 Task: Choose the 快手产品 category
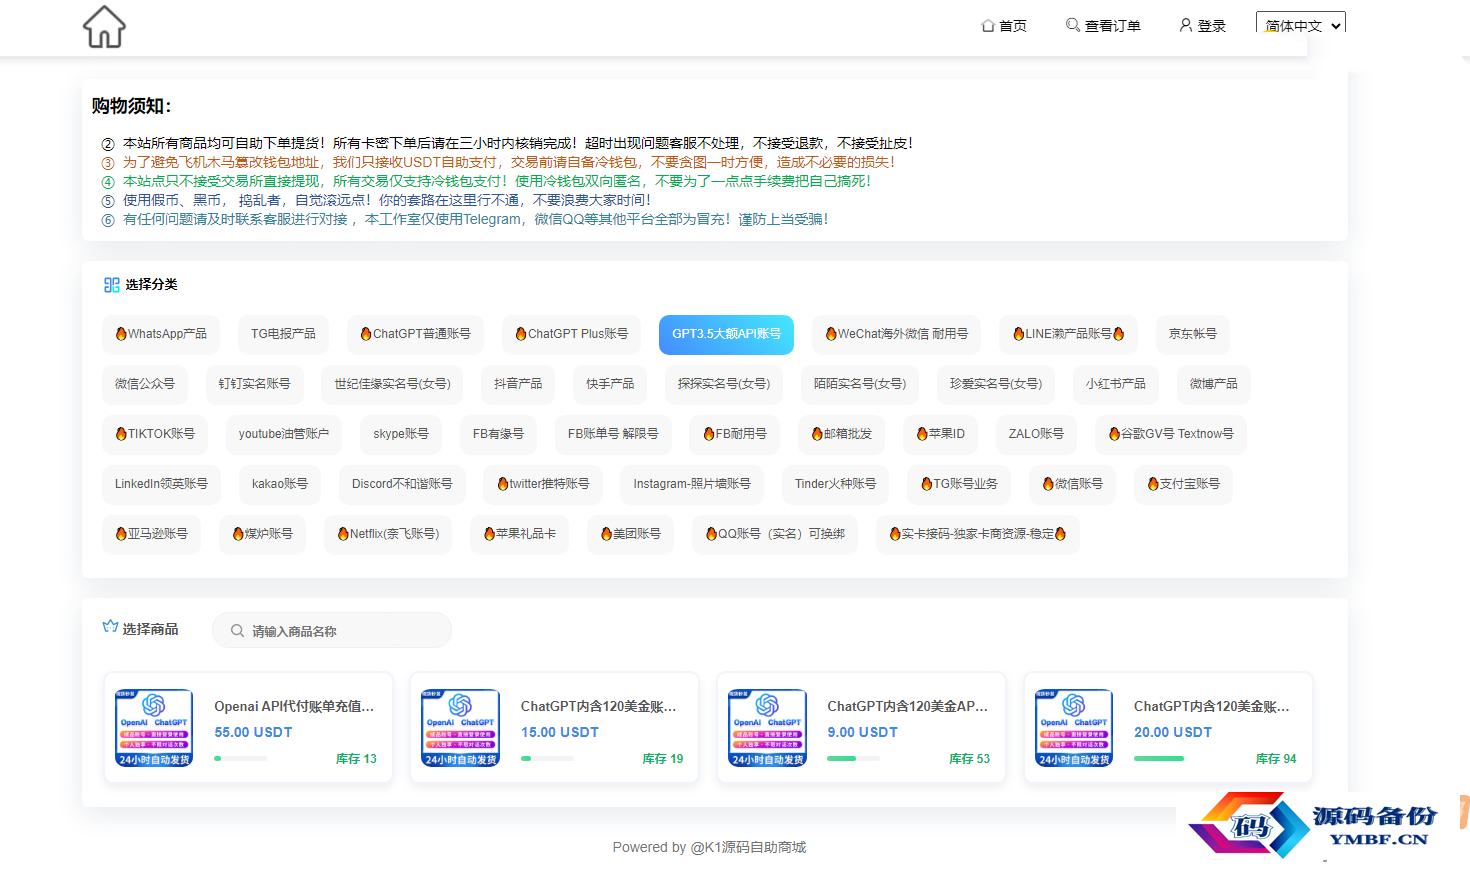pos(610,384)
